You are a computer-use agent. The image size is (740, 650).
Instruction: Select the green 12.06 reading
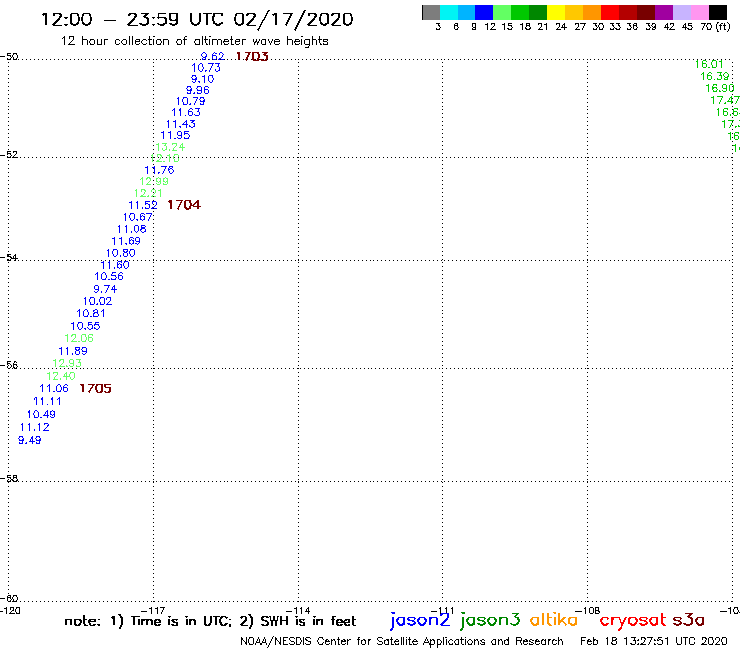pyautogui.click(x=79, y=338)
